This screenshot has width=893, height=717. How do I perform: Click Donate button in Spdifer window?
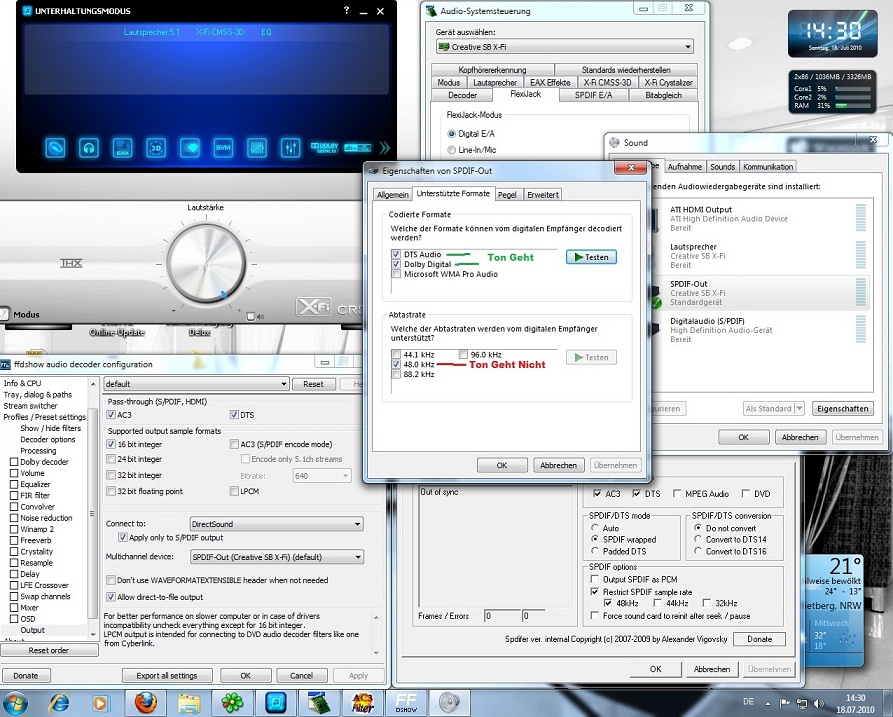[x=759, y=639]
